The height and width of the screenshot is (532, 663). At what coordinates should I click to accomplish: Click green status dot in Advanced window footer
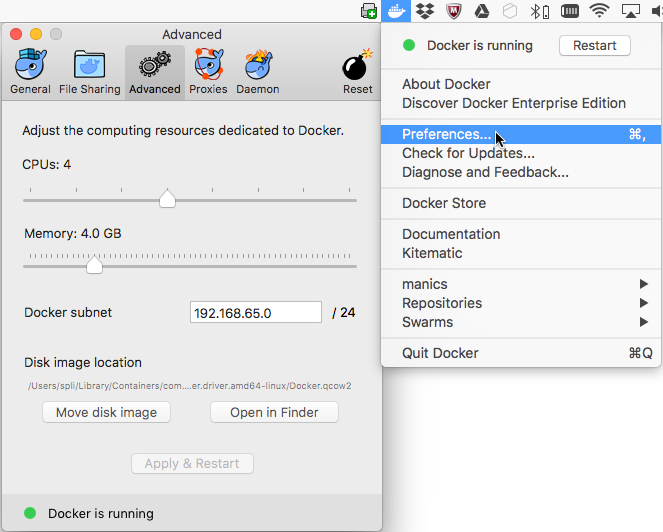click(30, 513)
